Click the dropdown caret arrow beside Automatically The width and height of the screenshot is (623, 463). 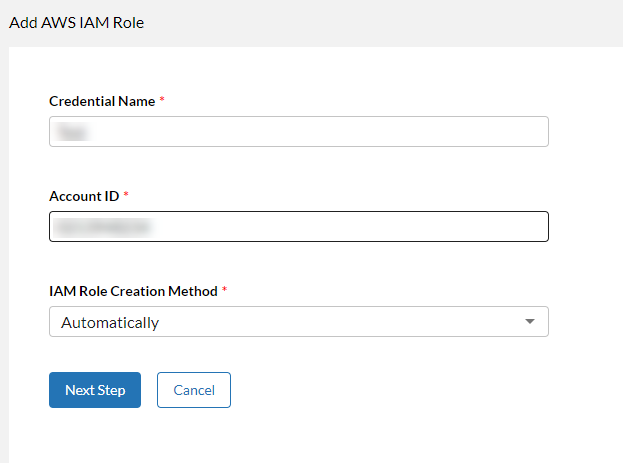pos(530,322)
